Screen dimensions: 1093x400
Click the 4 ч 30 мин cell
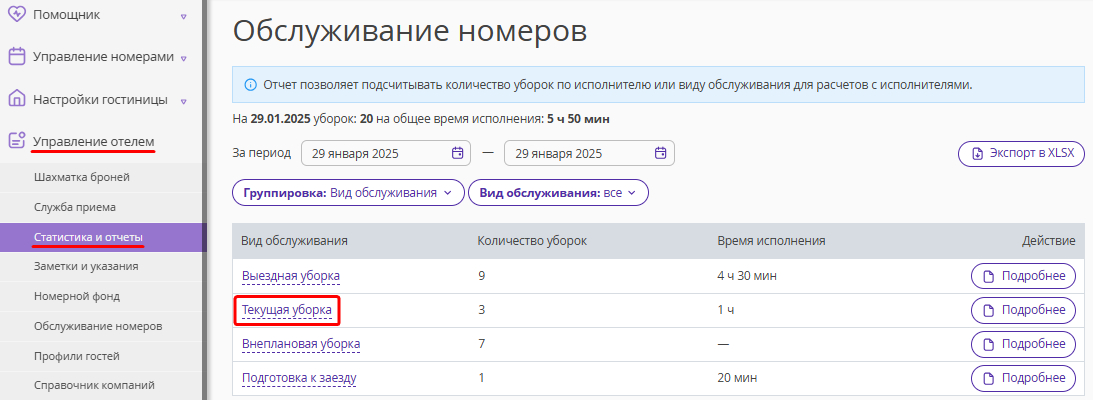747,276
